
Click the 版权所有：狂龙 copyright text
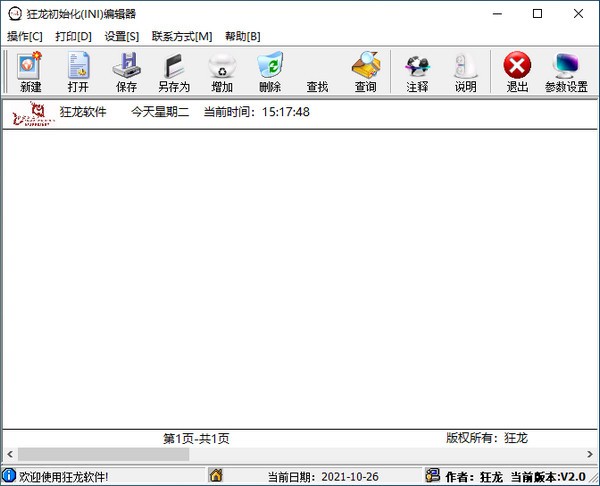487,438
